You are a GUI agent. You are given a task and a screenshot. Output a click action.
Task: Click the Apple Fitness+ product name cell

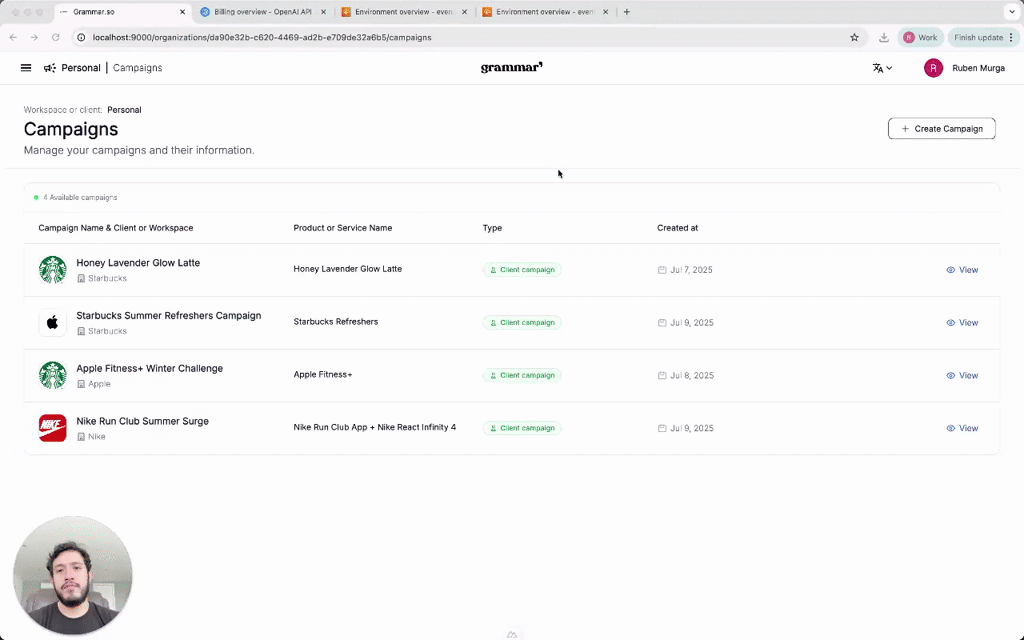(323, 374)
